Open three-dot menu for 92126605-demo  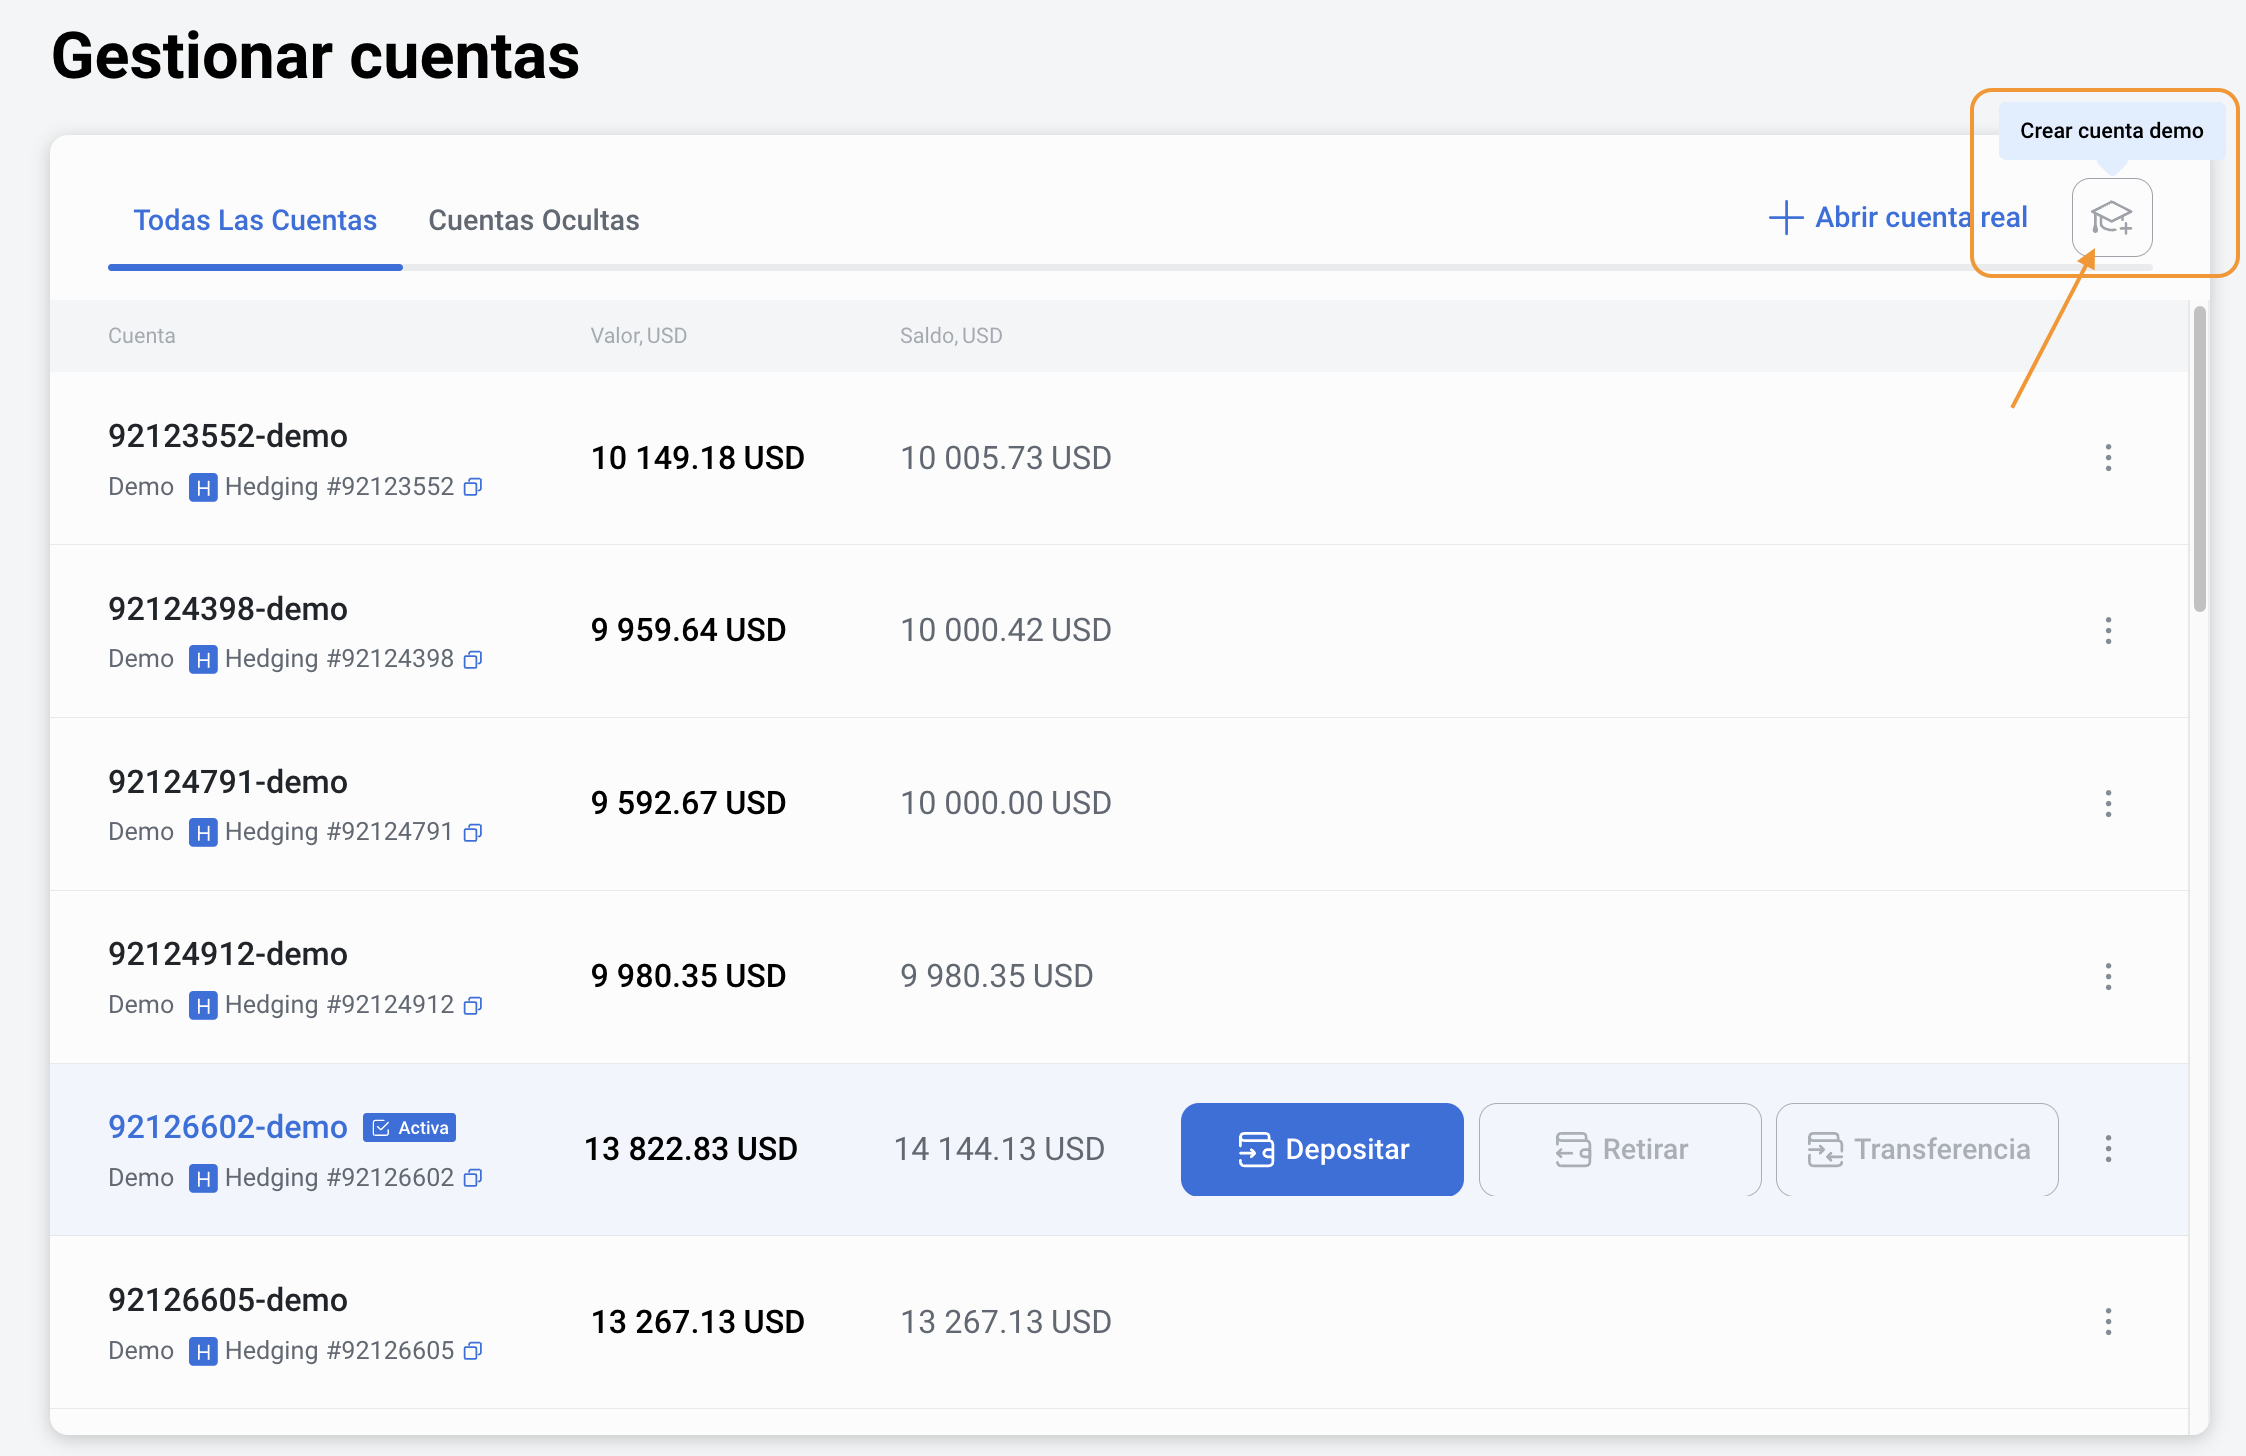(x=2108, y=1322)
